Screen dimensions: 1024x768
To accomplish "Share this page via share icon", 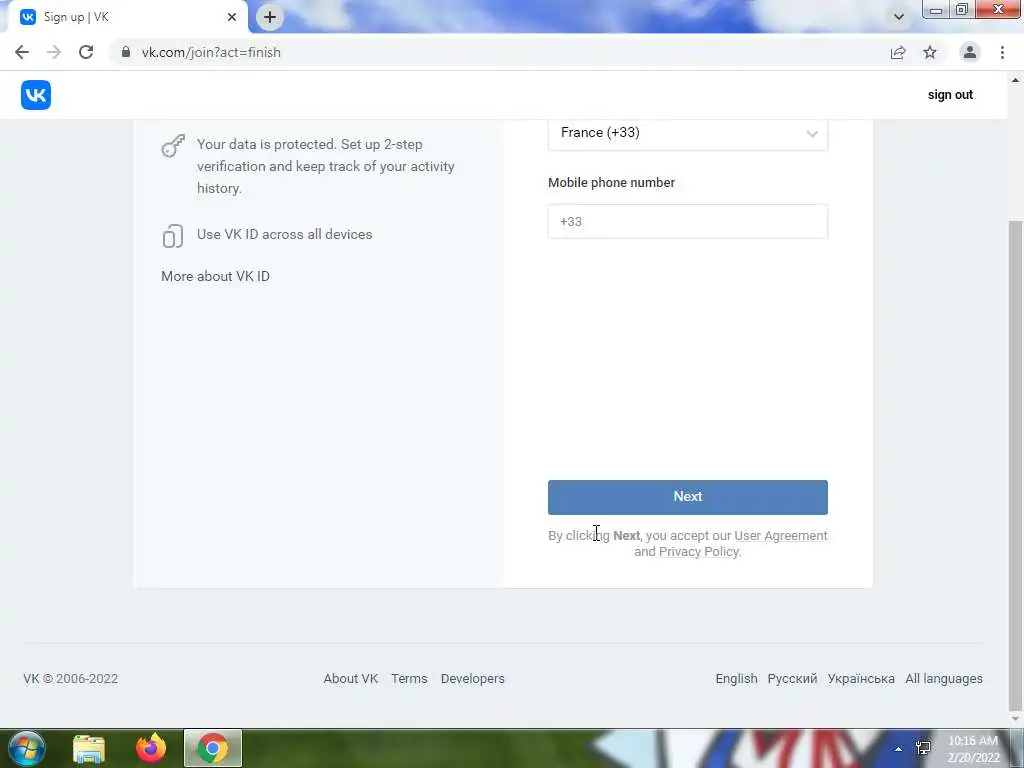I will (898, 52).
